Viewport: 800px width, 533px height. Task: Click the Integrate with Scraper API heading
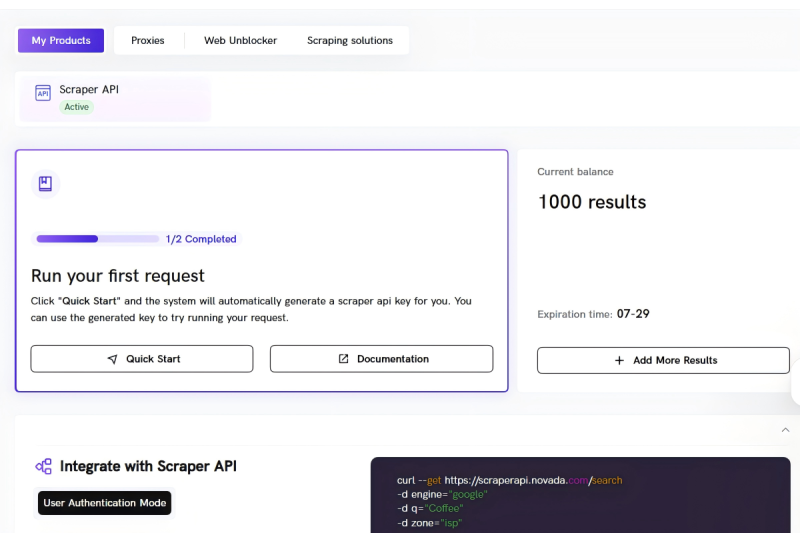coord(148,466)
